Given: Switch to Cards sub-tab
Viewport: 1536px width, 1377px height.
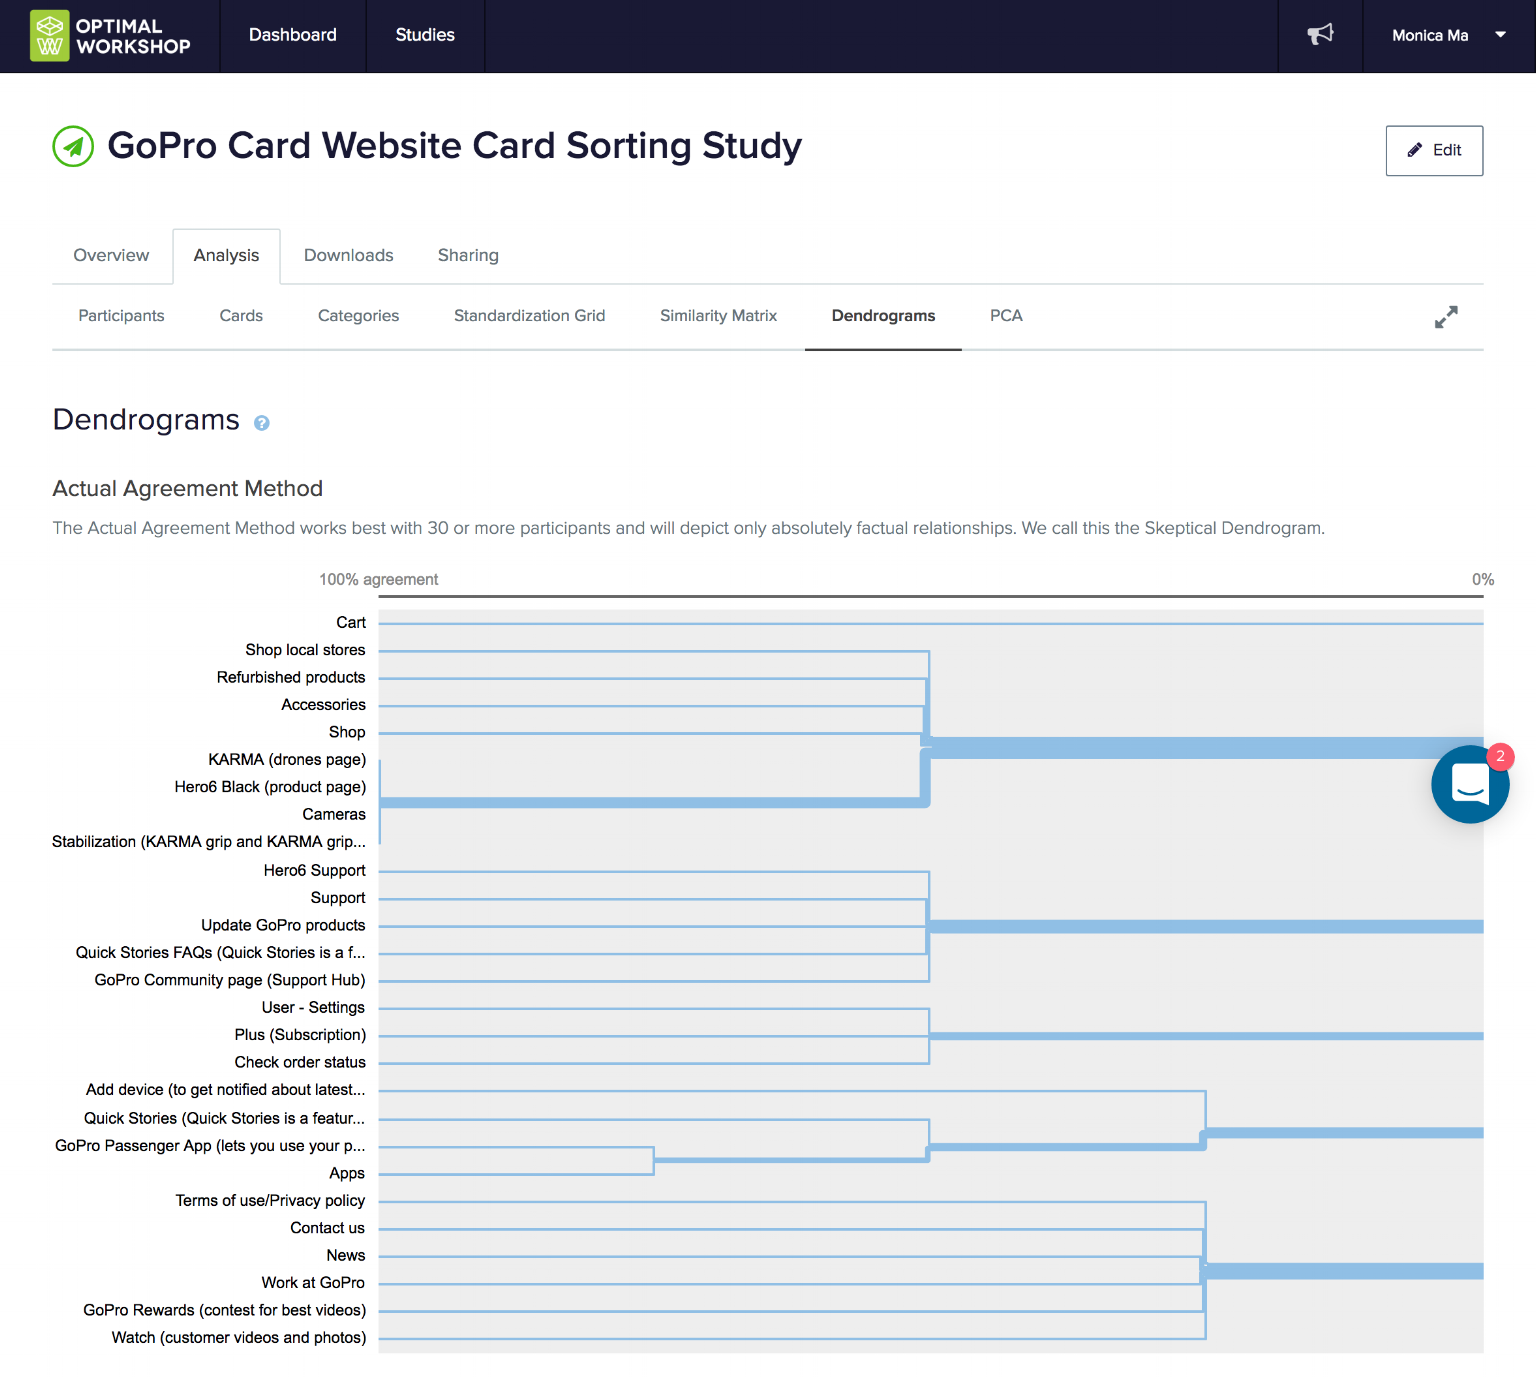Looking at the screenshot, I should (x=241, y=316).
